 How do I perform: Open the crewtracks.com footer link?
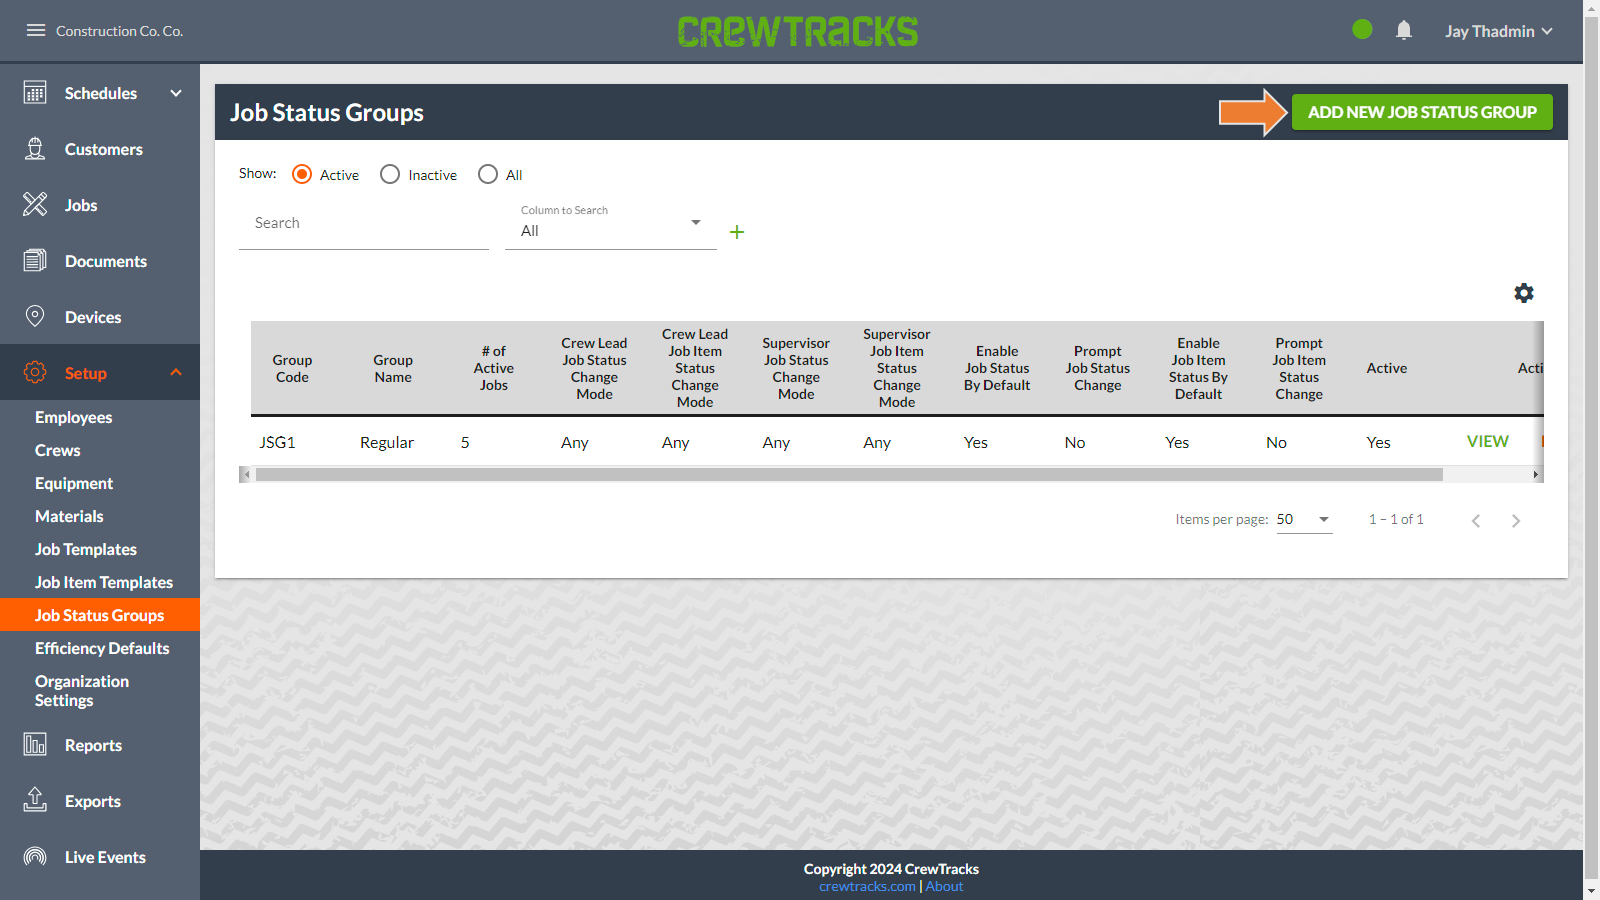click(867, 886)
